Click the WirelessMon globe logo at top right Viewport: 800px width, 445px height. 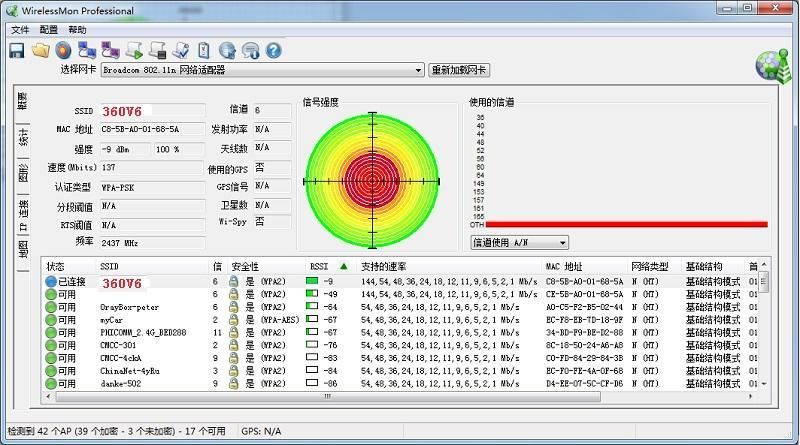click(772, 65)
